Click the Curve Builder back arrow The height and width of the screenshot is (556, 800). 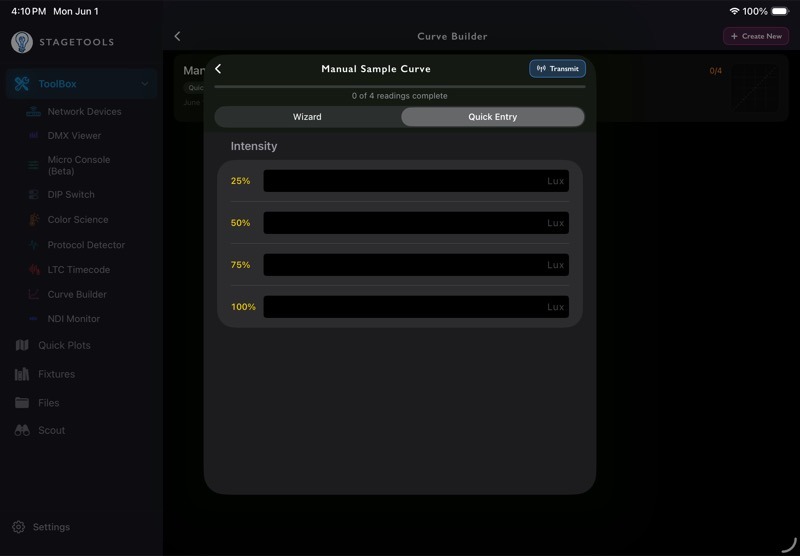(178, 36)
